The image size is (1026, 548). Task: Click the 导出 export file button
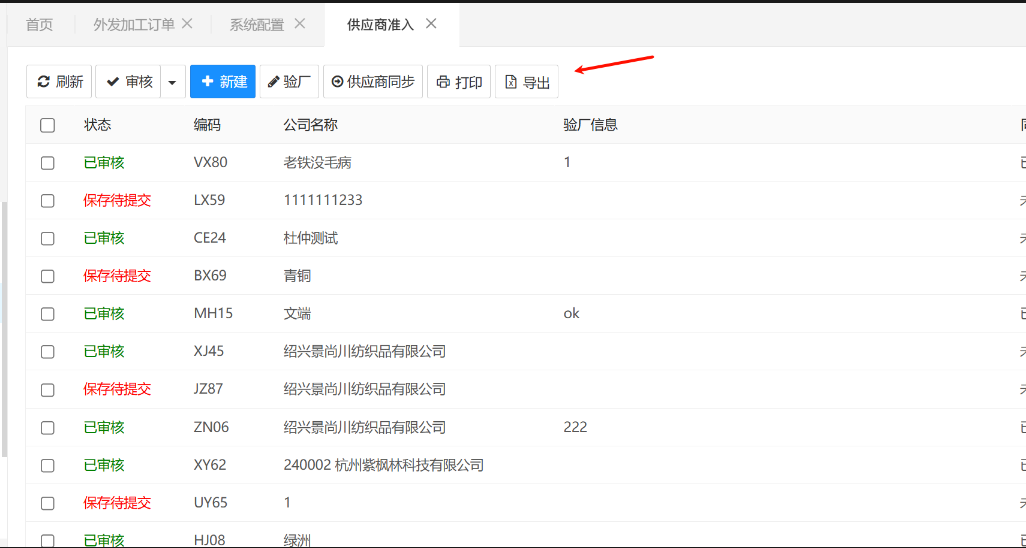pyautogui.click(x=527, y=82)
